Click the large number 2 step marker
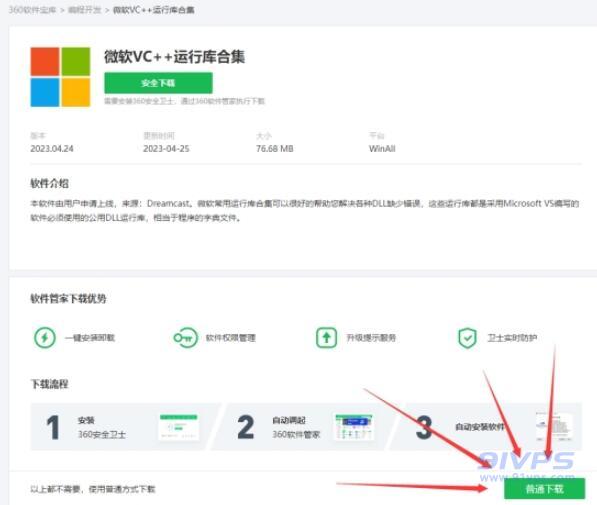This screenshot has width=597, height=505. point(246,427)
